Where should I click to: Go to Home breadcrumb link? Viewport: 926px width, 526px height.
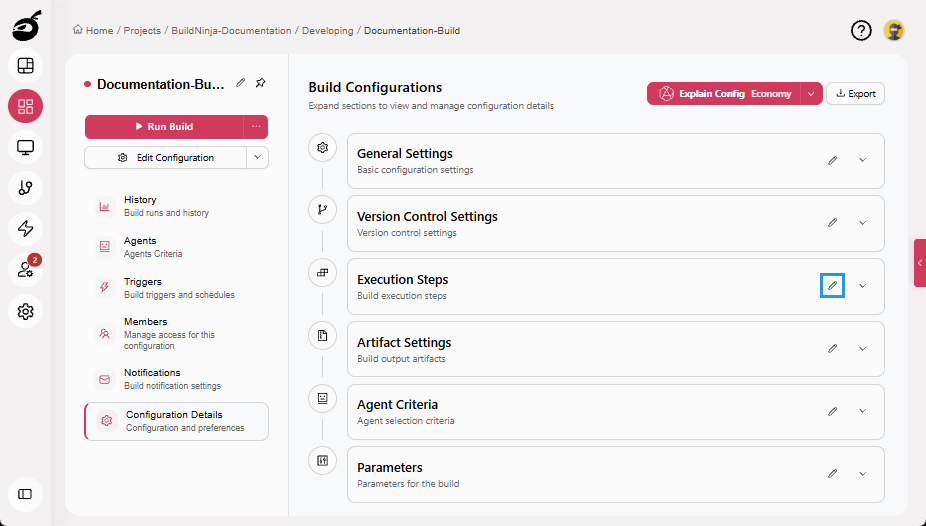[x=93, y=30]
